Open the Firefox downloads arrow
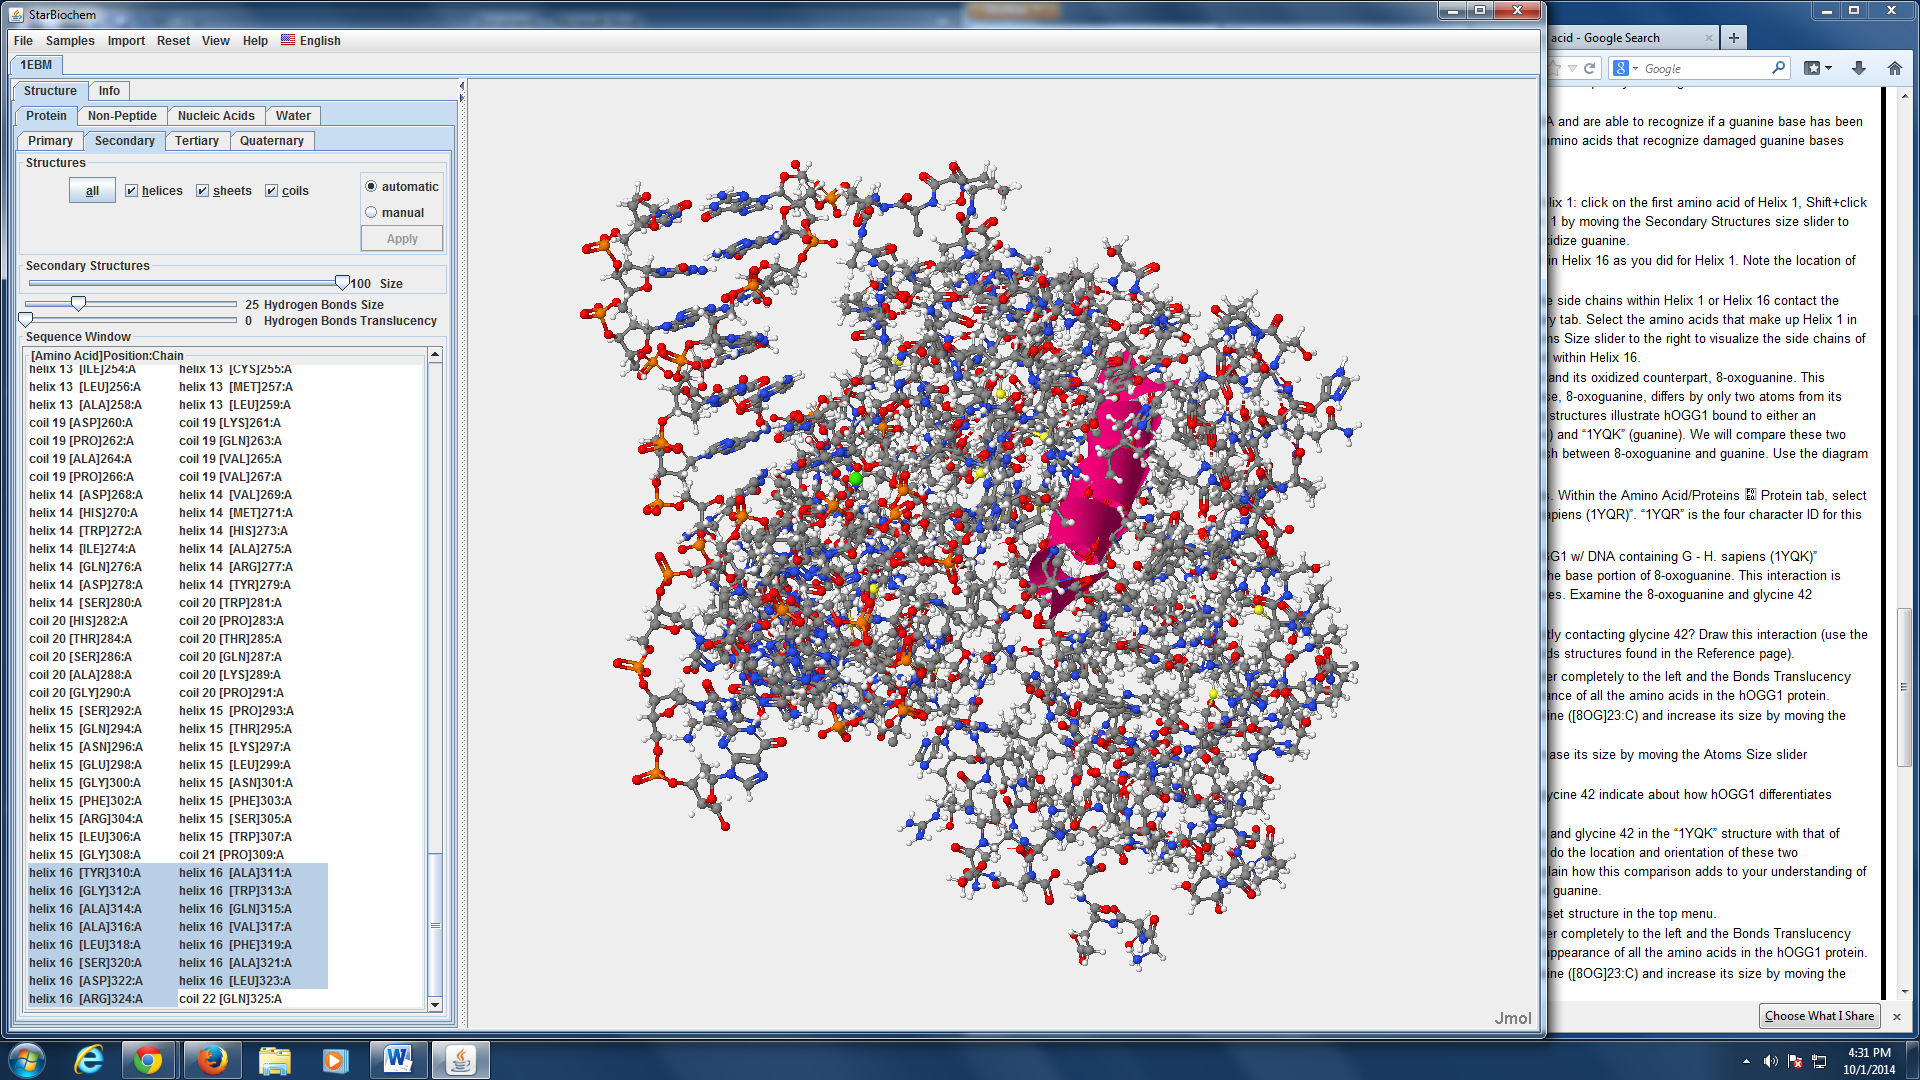The width and height of the screenshot is (1920, 1080). point(1859,68)
